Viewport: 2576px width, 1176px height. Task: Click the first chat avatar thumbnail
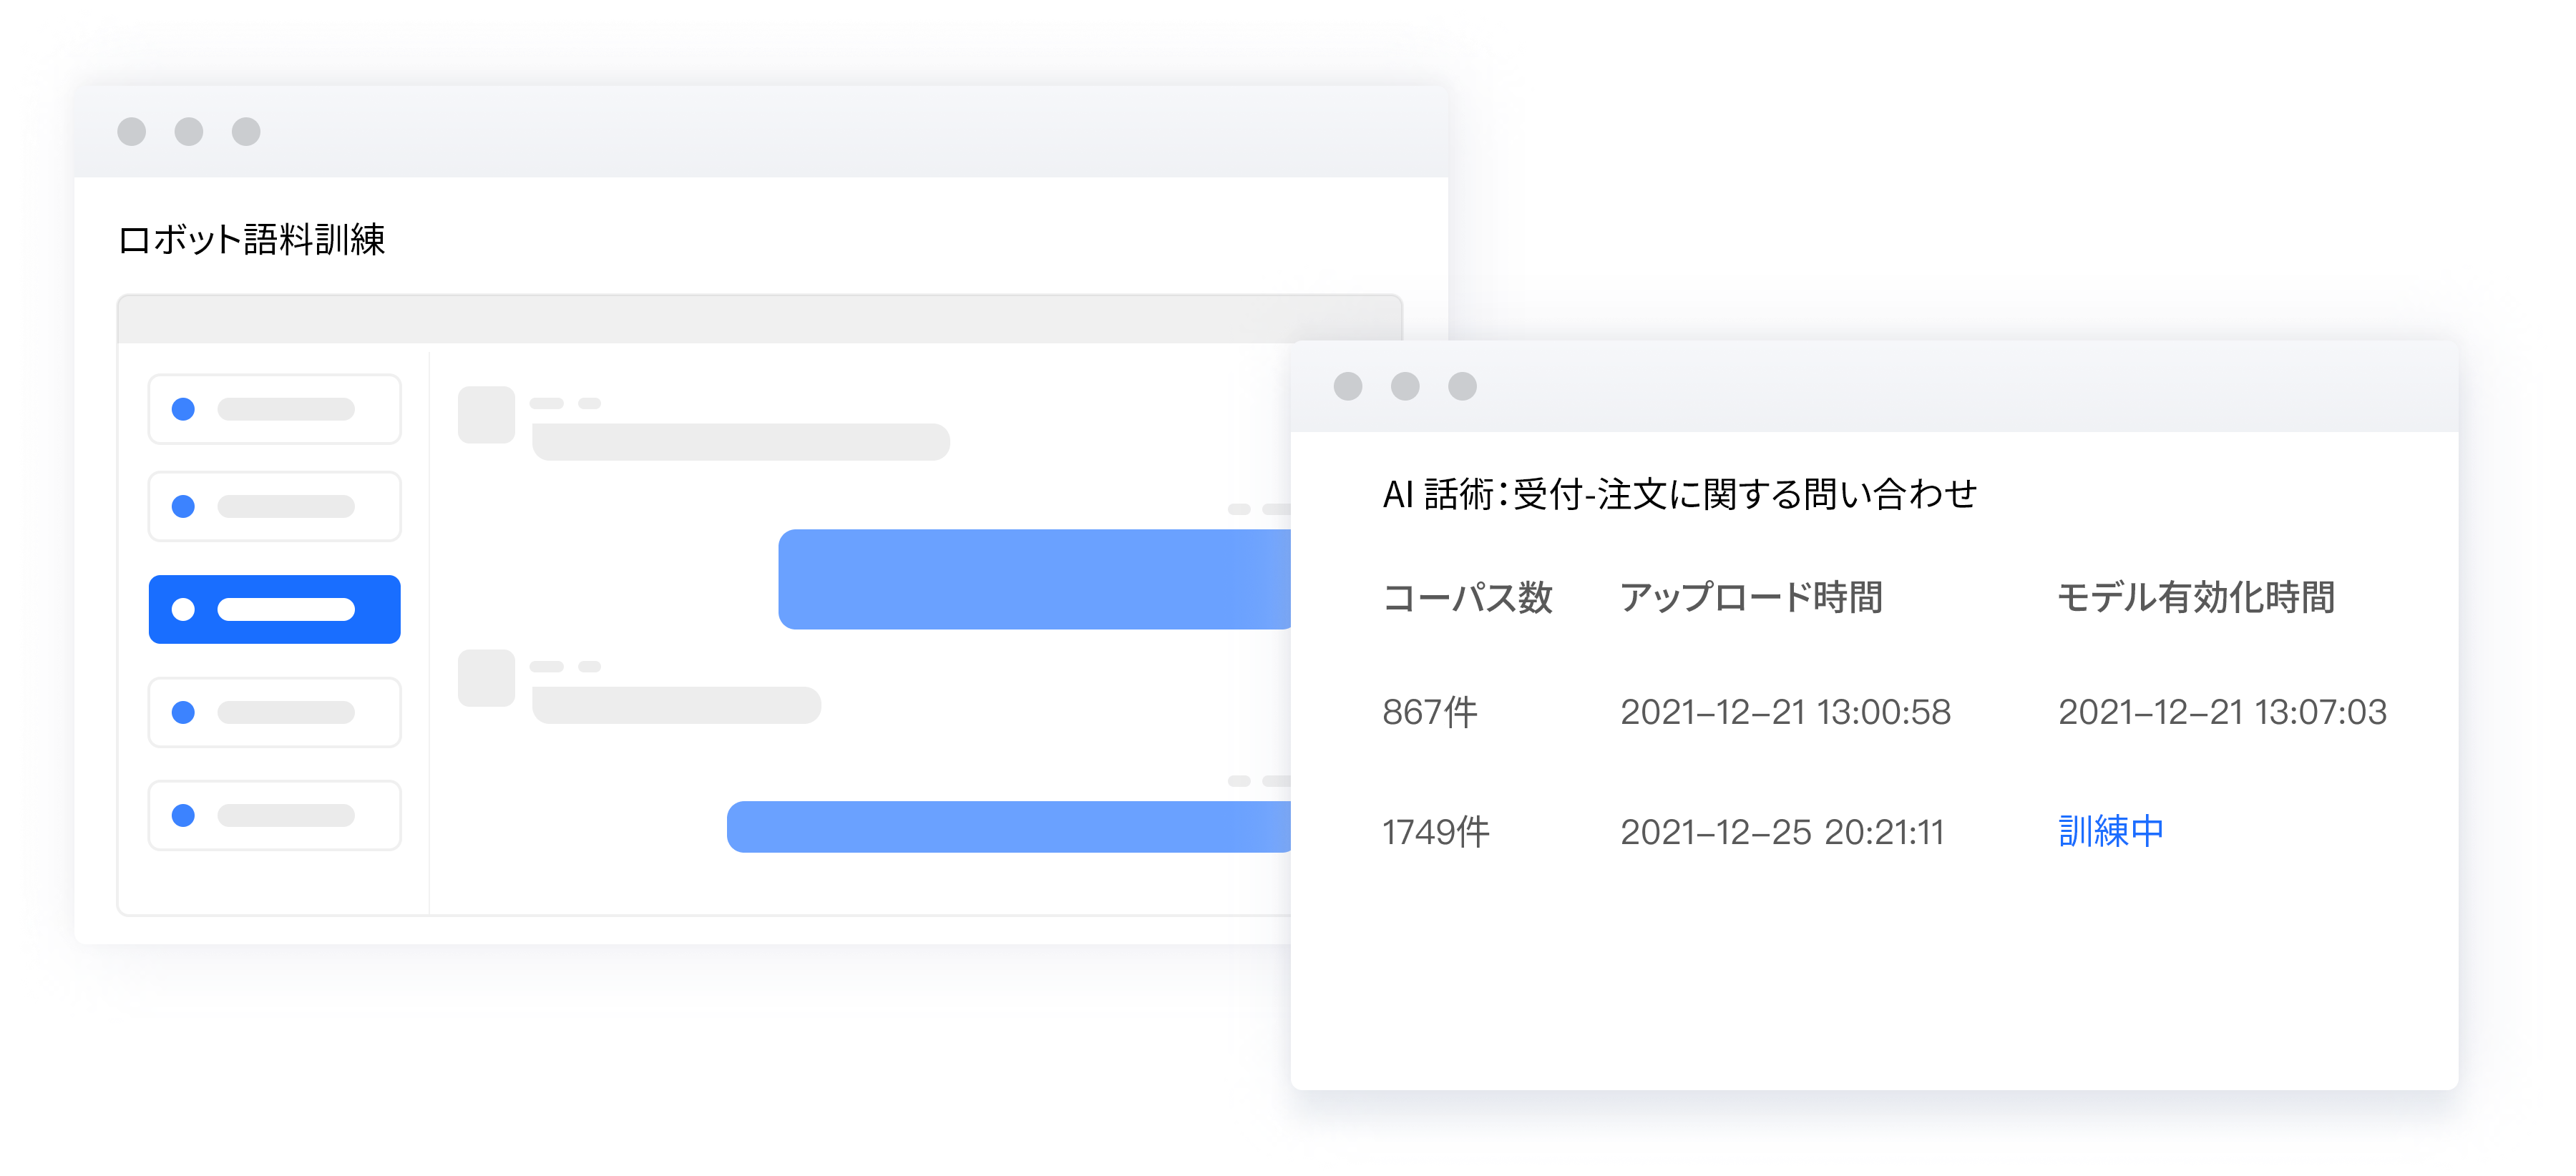(x=486, y=415)
